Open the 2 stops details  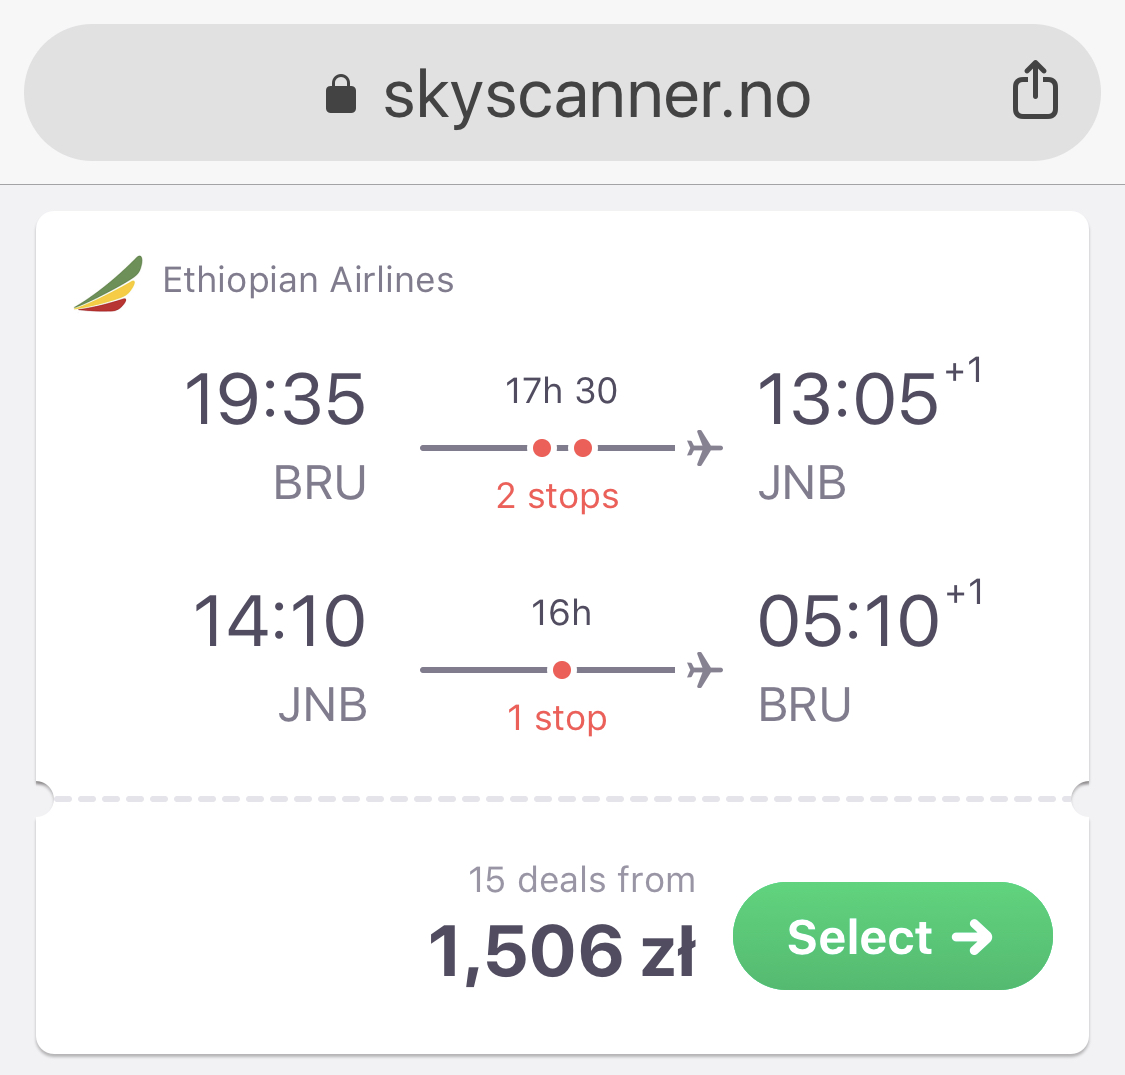tap(557, 496)
